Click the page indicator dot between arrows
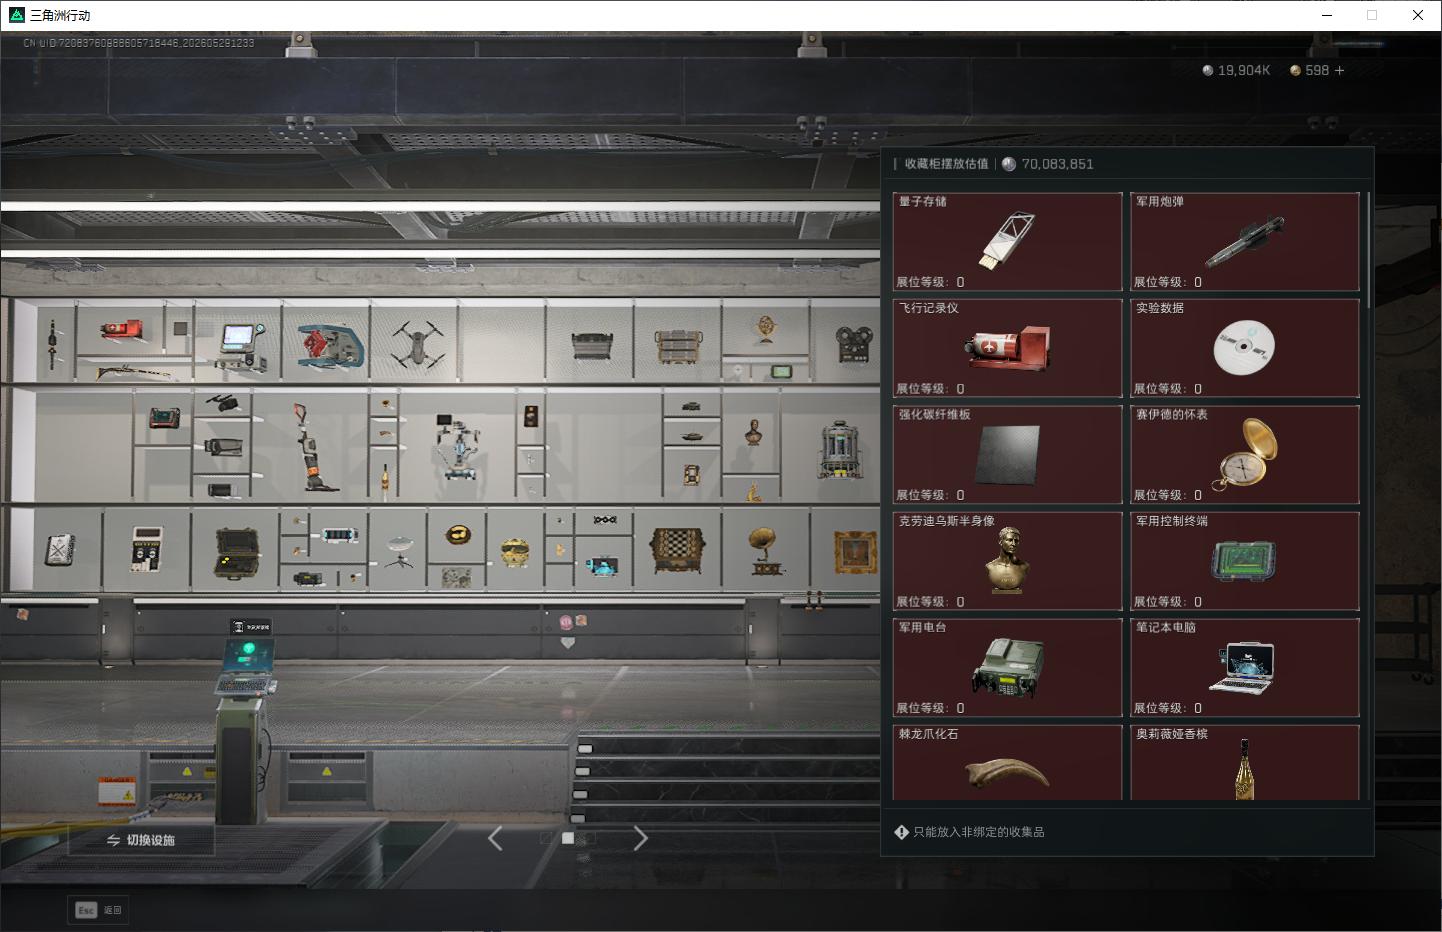 [568, 839]
